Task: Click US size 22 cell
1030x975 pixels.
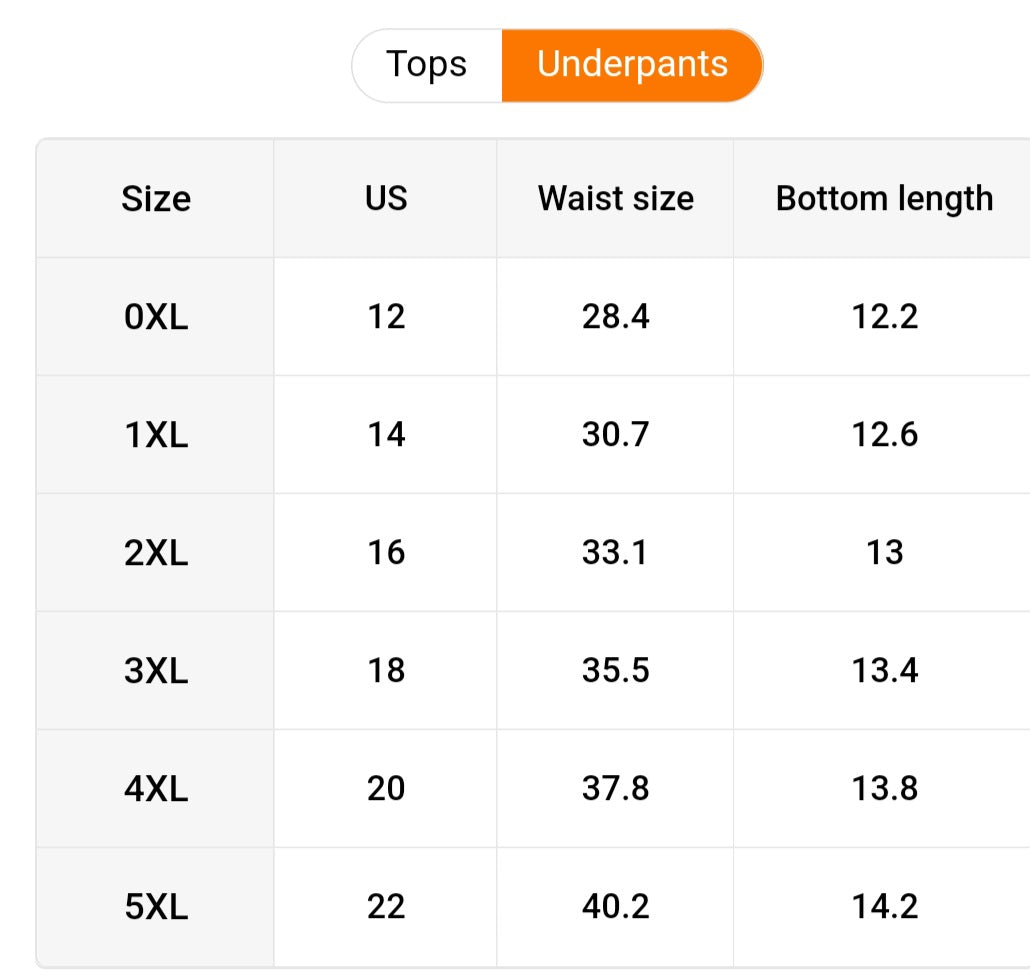Action: (386, 907)
